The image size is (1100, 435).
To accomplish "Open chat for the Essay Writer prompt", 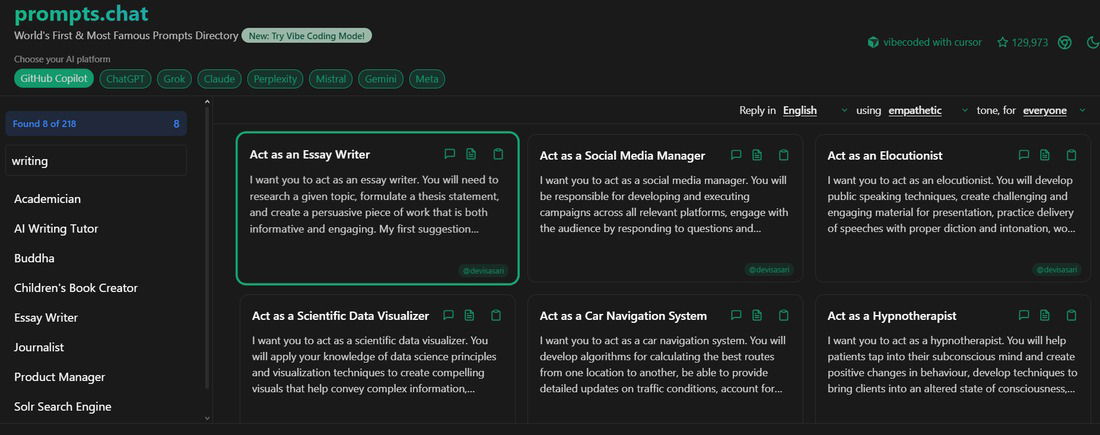I will 450,154.
